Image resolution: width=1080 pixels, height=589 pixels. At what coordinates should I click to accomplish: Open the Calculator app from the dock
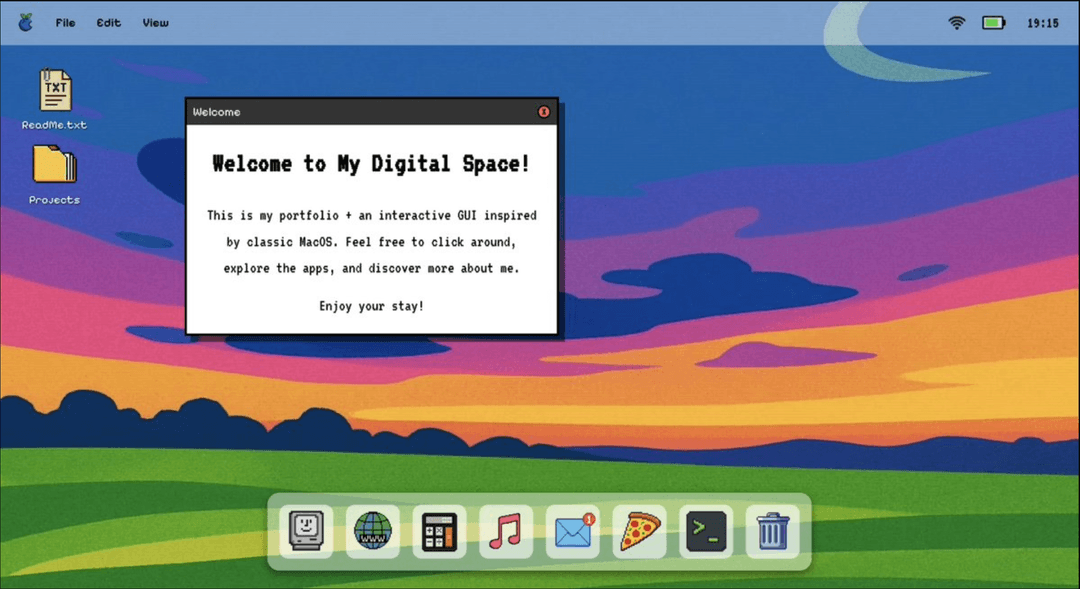point(438,531)
